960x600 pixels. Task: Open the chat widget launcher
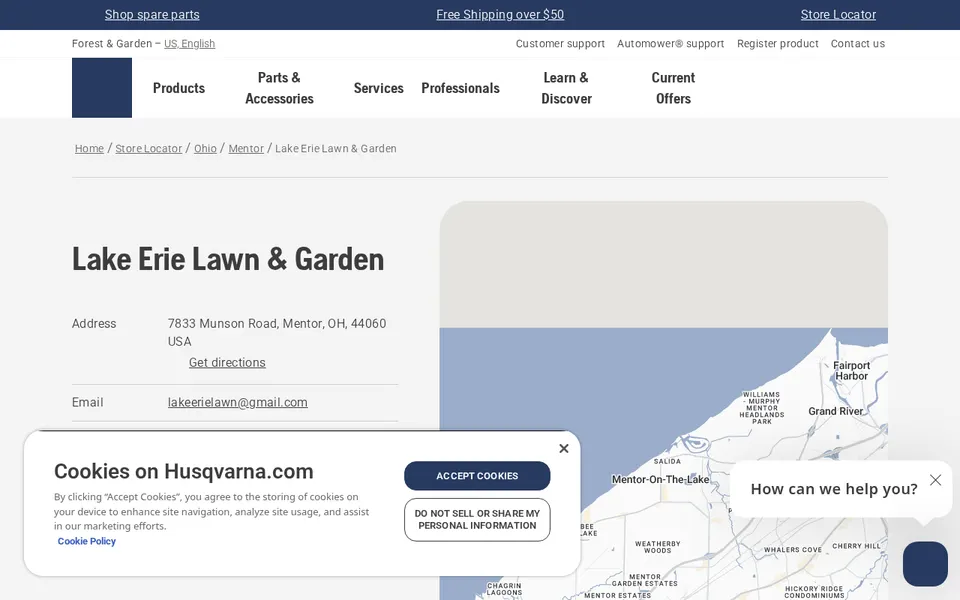click(925, 564)
